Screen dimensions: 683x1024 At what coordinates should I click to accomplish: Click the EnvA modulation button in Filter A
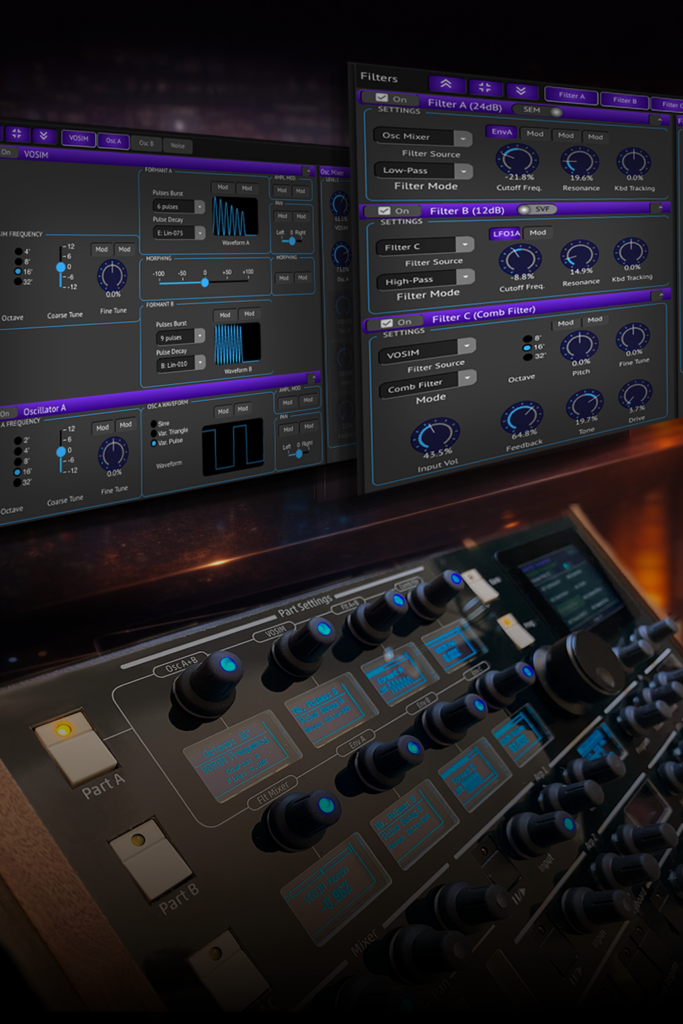pos(501,132)
